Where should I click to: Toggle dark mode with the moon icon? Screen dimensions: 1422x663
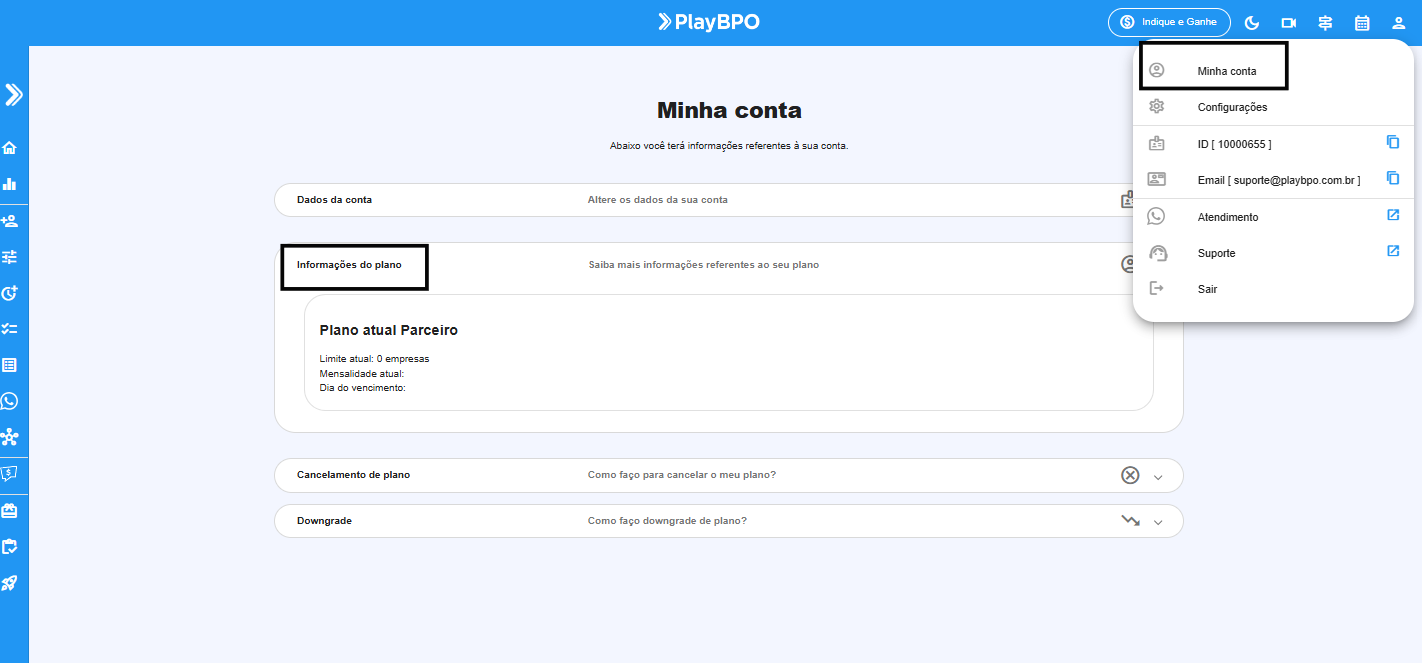point(1252,23)
